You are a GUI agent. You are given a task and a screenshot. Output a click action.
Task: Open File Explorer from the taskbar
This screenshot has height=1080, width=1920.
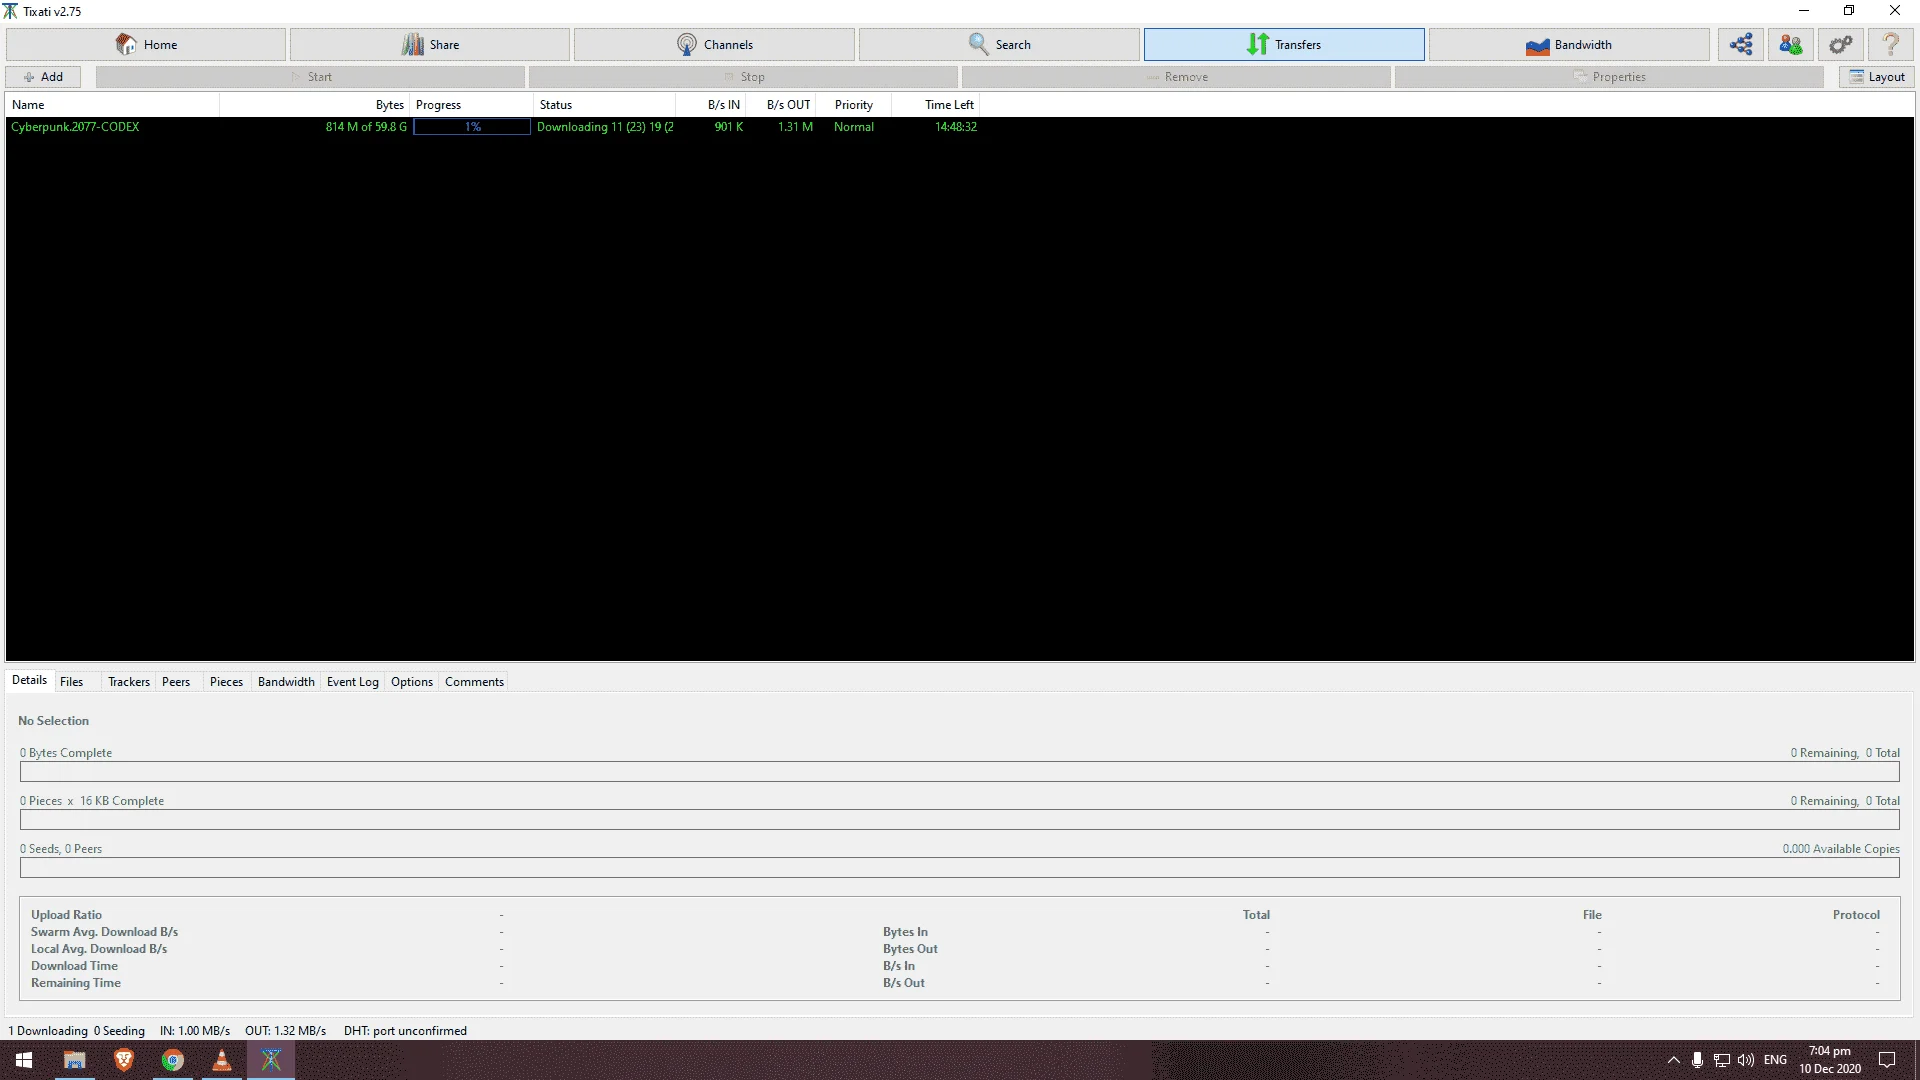click(x=74, y=1060)
